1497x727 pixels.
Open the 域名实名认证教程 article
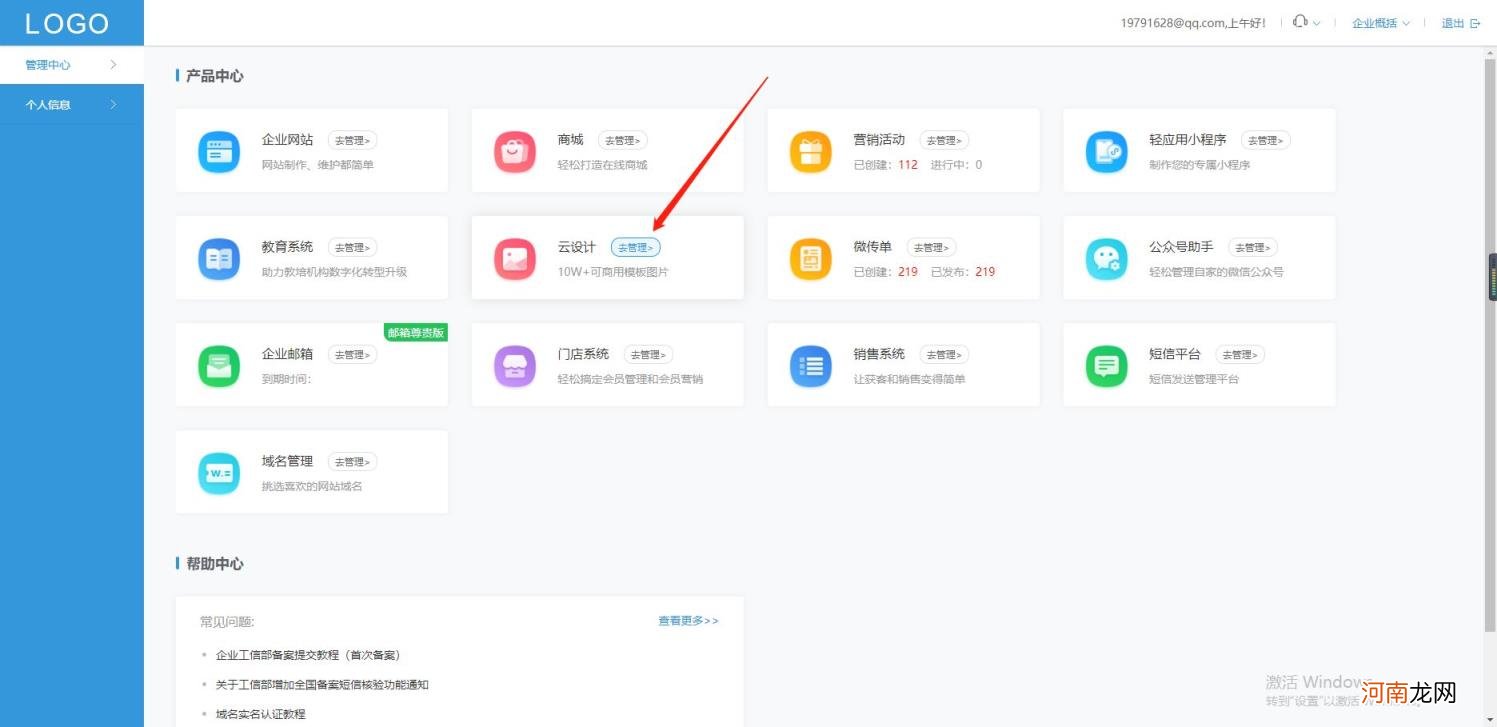click(261, 714)
